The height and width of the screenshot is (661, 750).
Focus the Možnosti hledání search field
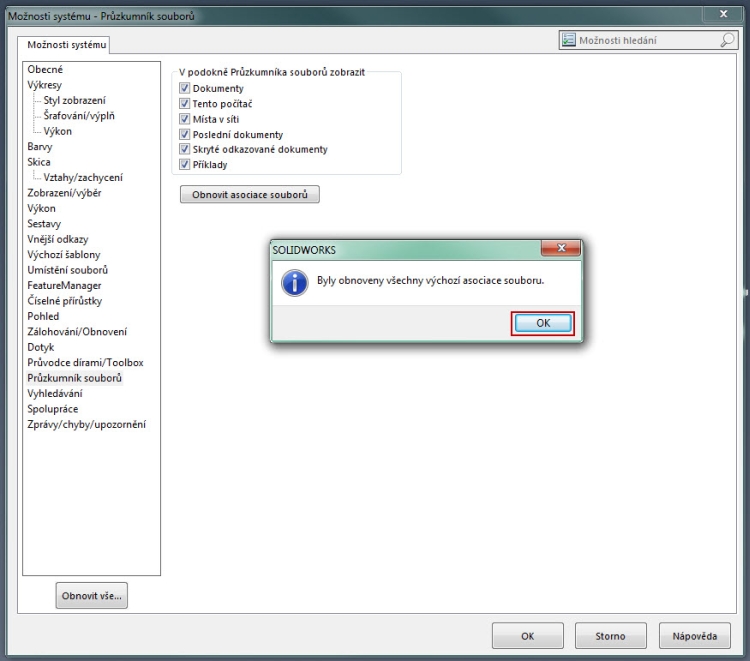pyautogui.click(x=648, y=40)
